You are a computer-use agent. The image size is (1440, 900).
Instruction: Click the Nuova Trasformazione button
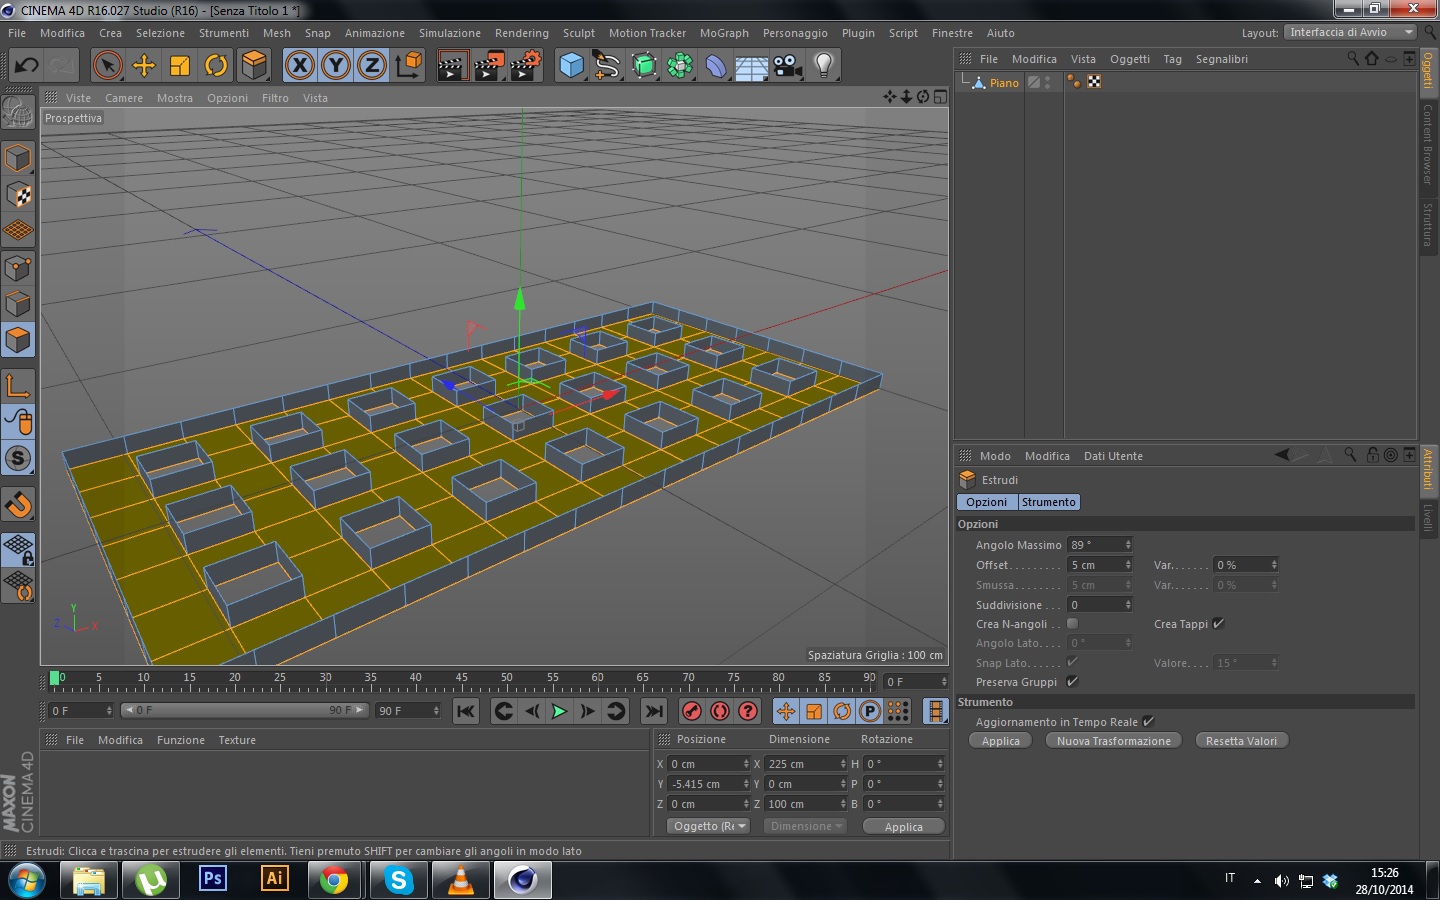(1113, 741)
